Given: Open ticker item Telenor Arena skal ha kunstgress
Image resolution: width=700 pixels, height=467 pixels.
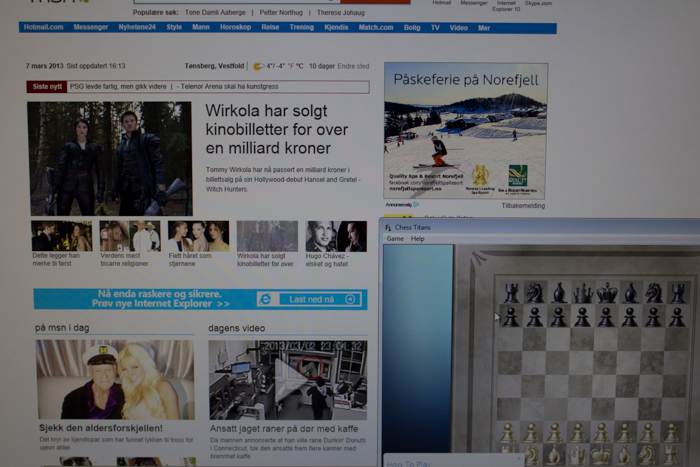Looking at the screenshot, I should [x=229, y=87].
